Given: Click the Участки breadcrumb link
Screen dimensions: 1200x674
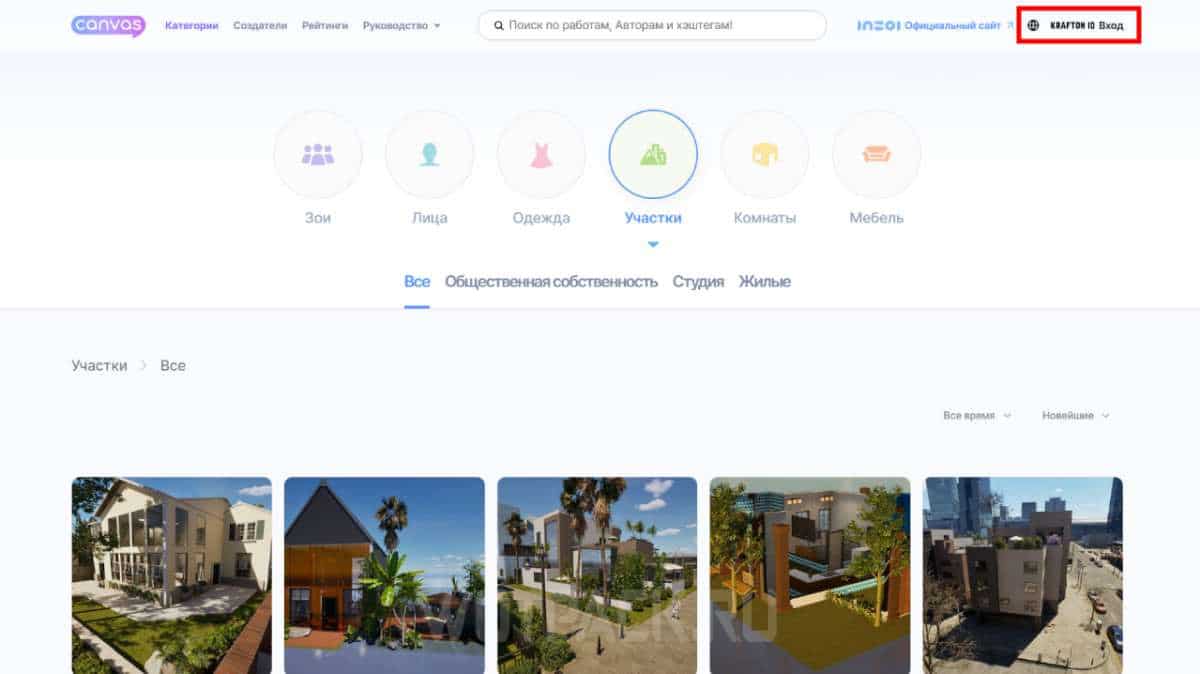Looking at the screenshot, I should pos(99,366).
